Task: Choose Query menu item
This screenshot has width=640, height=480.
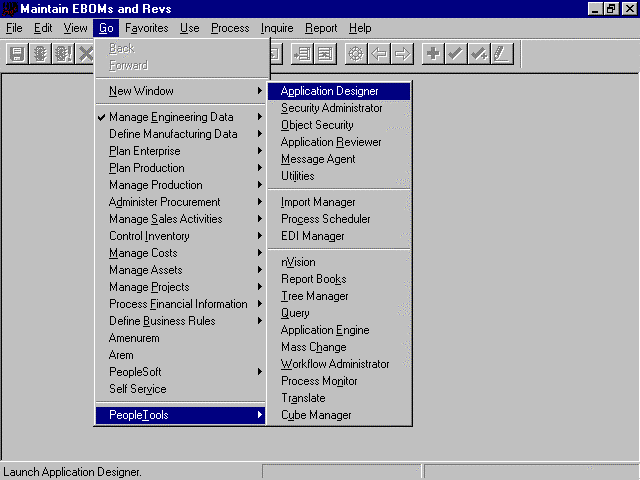Action: [x=339, y=313]
